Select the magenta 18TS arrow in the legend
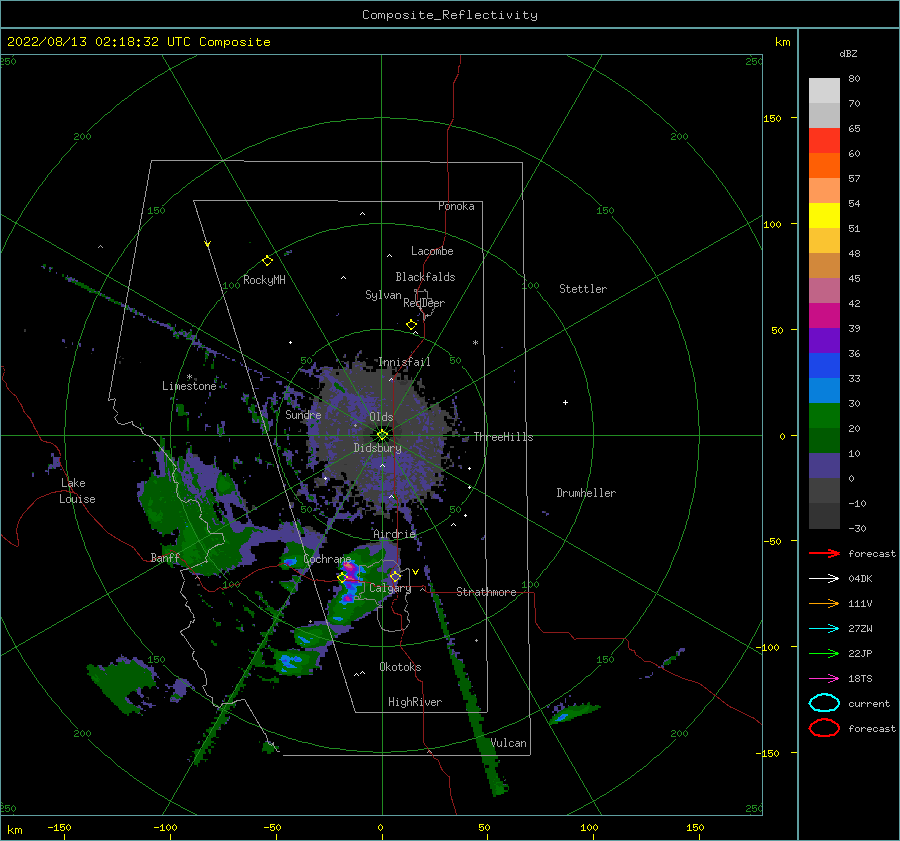 824,679
